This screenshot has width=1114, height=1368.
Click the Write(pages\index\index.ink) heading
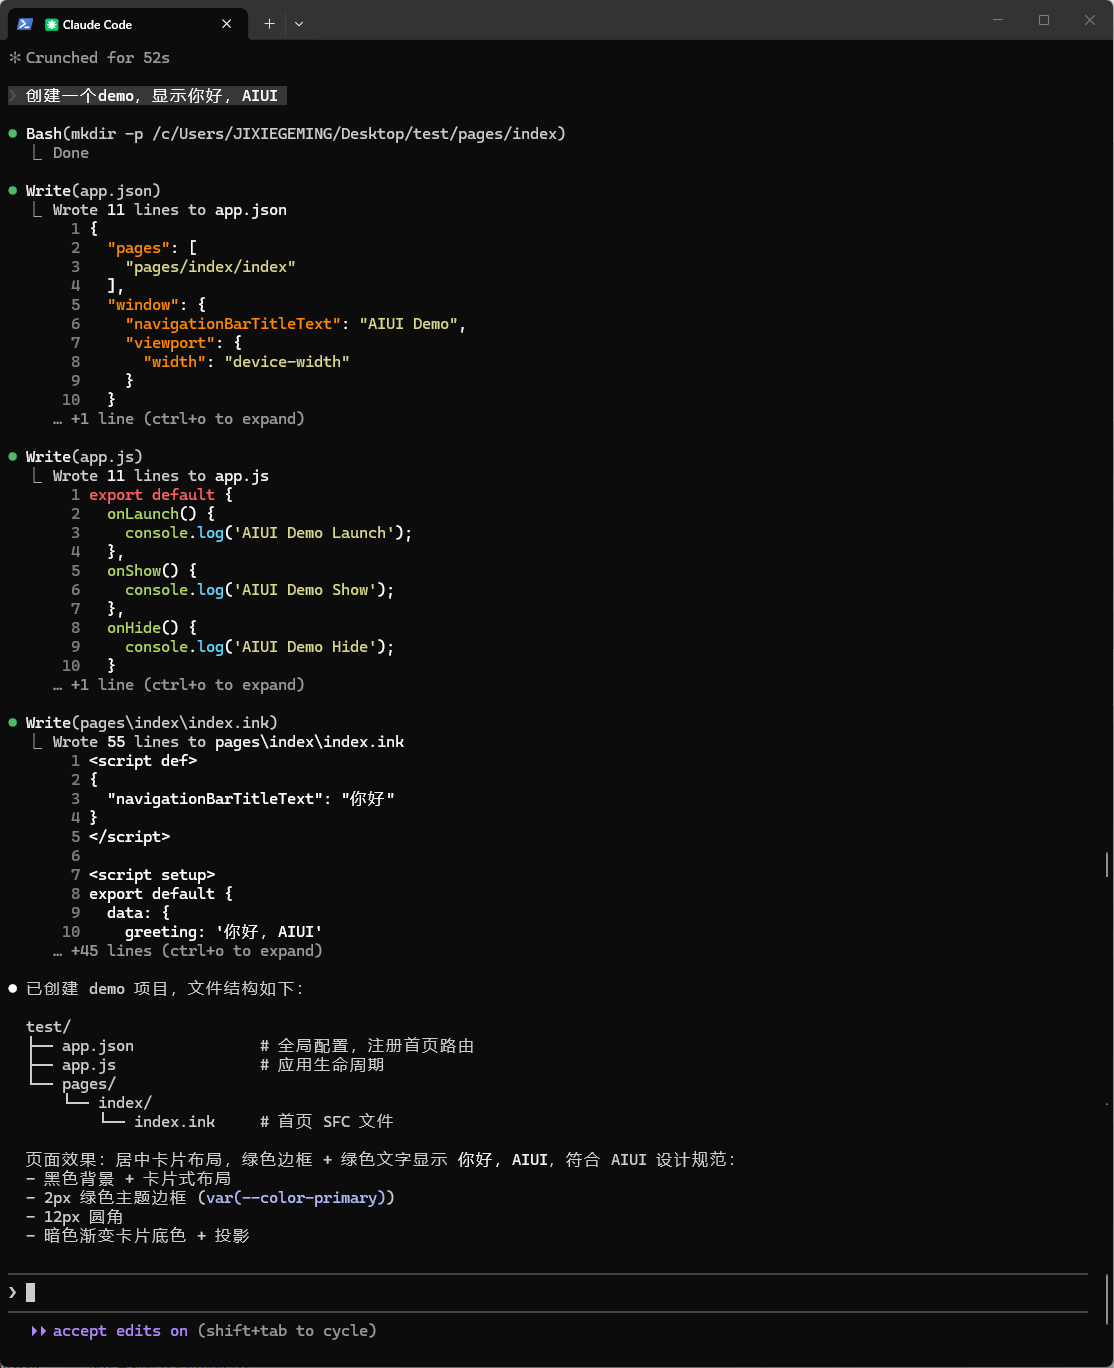(152, 723)
